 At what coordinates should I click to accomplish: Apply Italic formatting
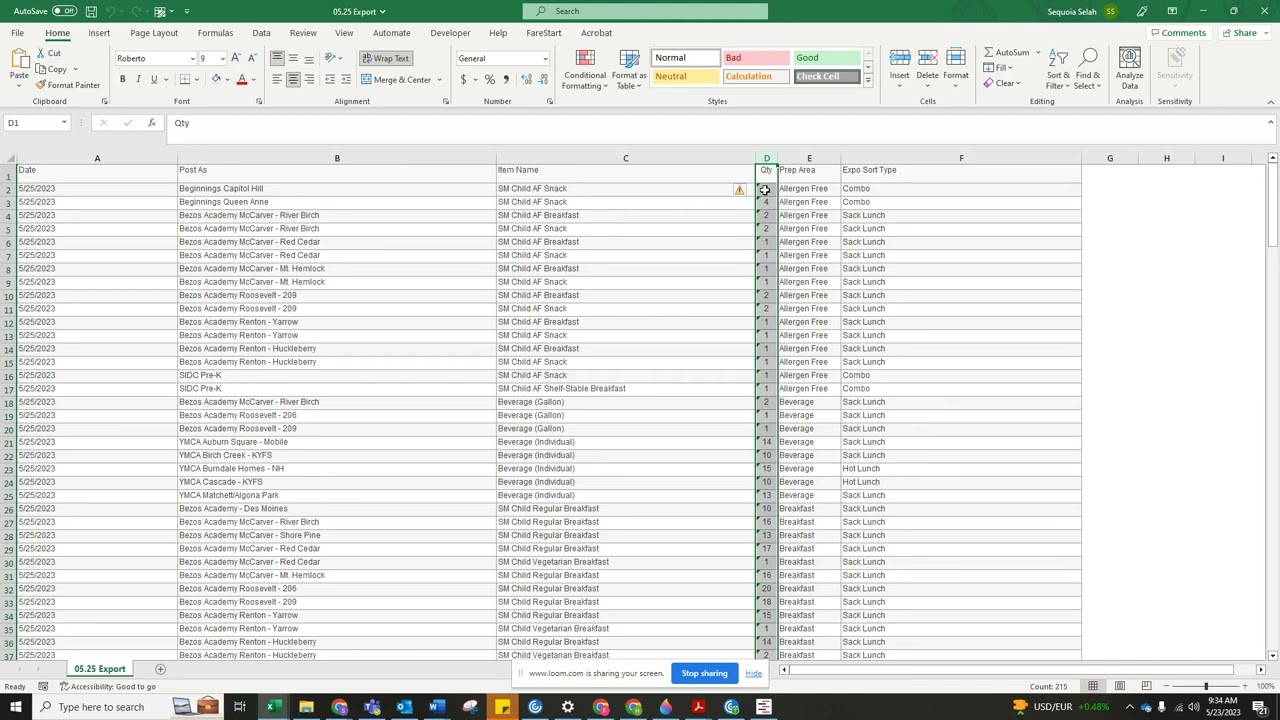pos(138,79)
